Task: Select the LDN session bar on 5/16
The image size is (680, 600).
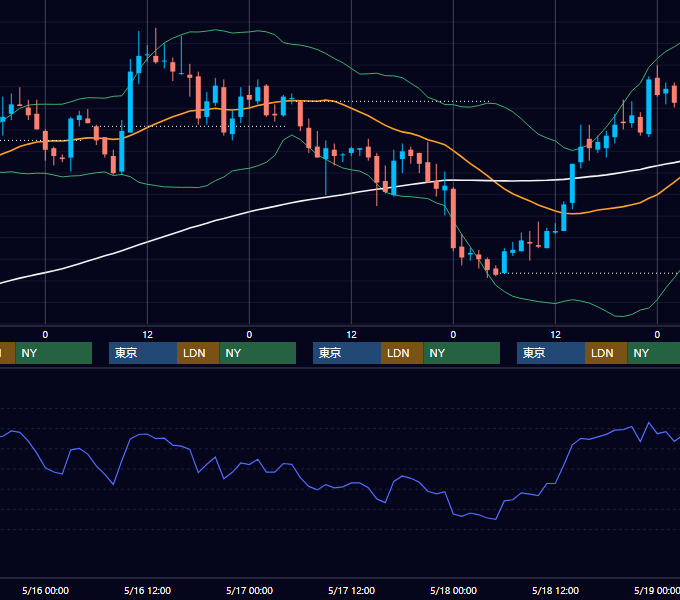Action: coord(198,353)
